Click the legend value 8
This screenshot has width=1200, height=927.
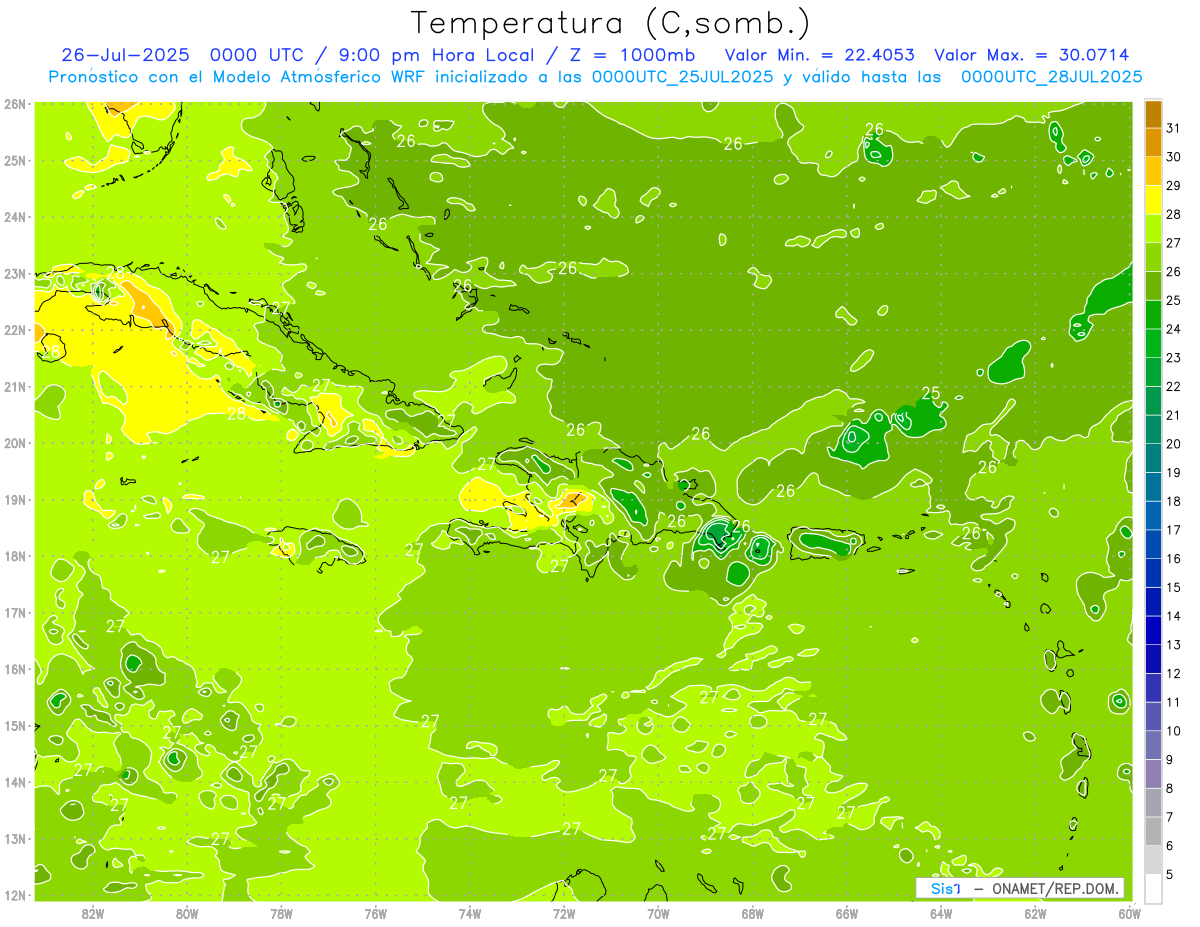1171,788
